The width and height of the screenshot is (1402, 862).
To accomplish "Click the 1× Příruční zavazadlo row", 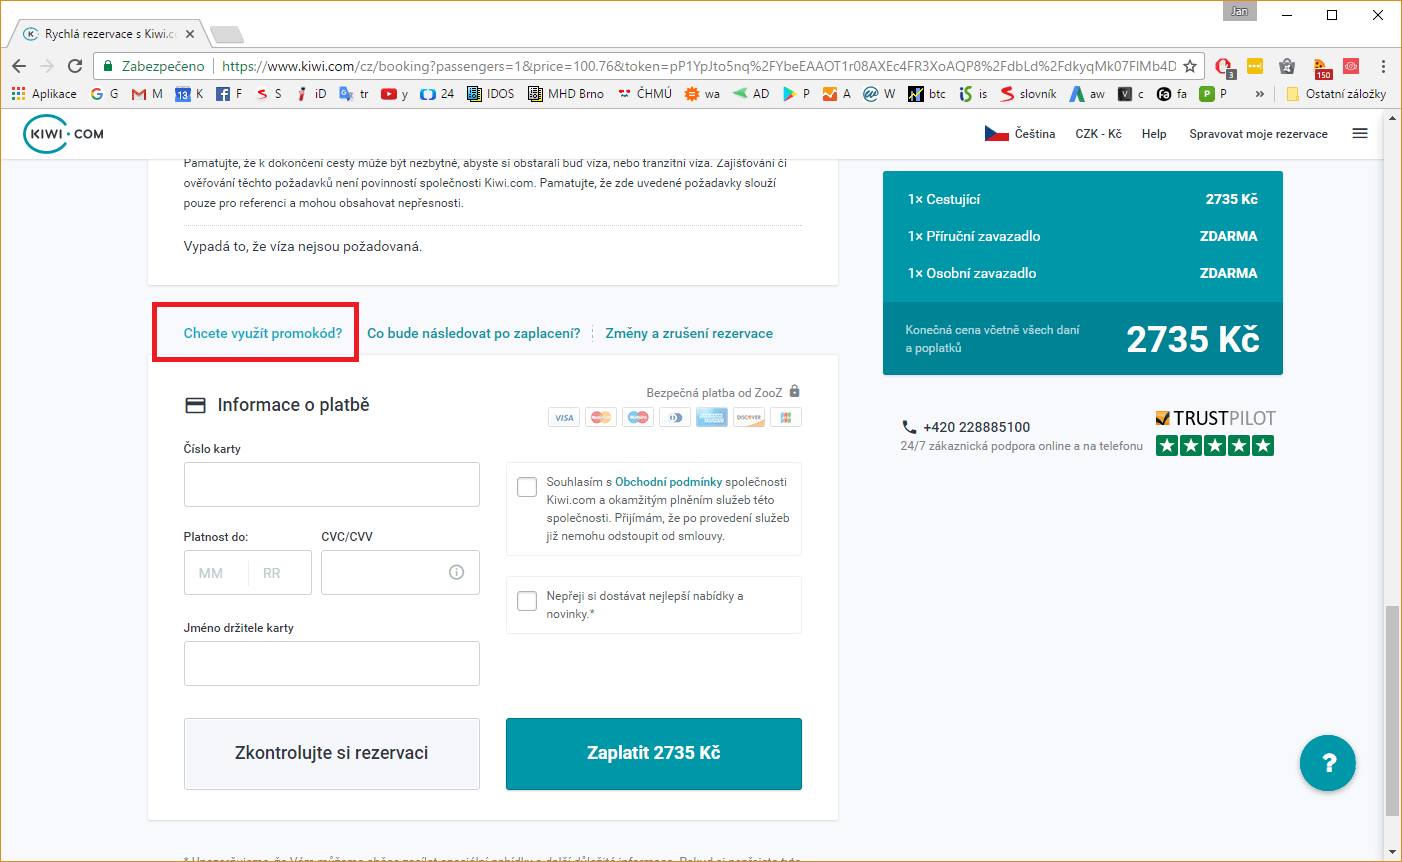I will coord(1083,236).
